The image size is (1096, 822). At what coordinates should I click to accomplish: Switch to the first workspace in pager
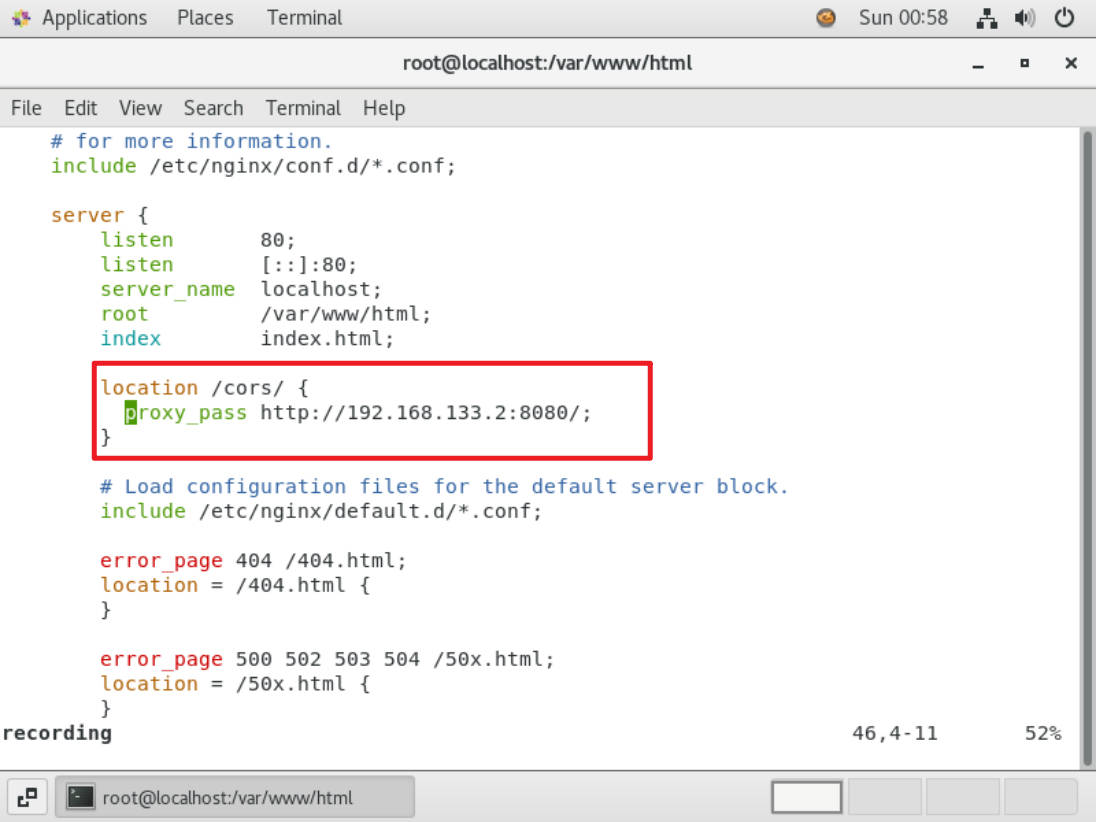(807, 797)
